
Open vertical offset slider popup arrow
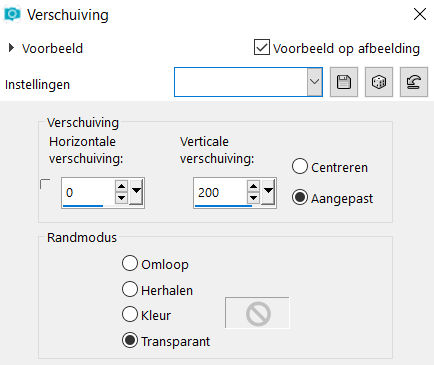(268, 192)
